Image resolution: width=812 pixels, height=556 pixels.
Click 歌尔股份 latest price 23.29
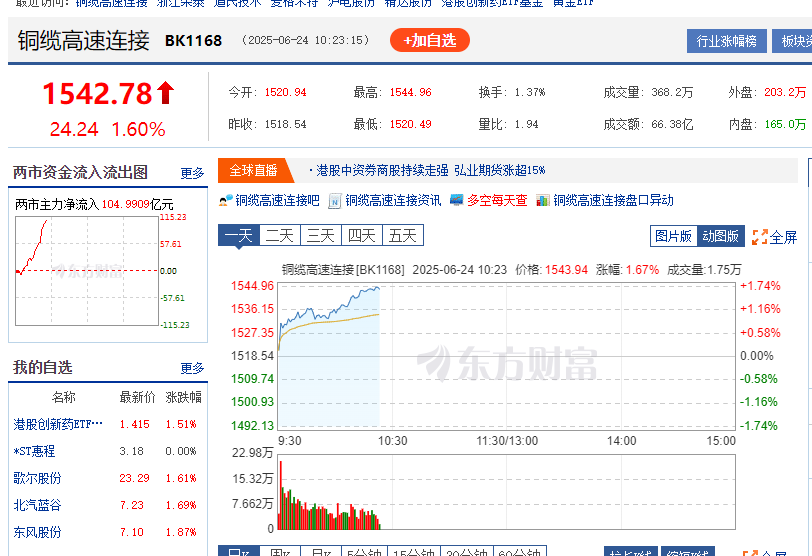(134, 478)
